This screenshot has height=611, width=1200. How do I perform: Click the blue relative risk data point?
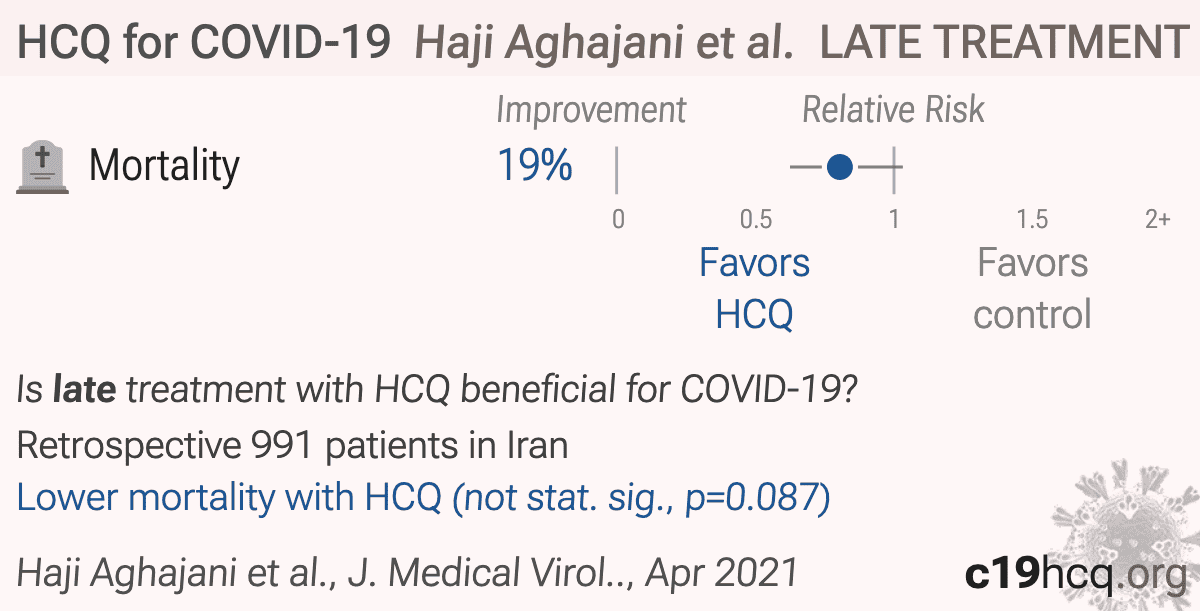(x=840, y=167)
